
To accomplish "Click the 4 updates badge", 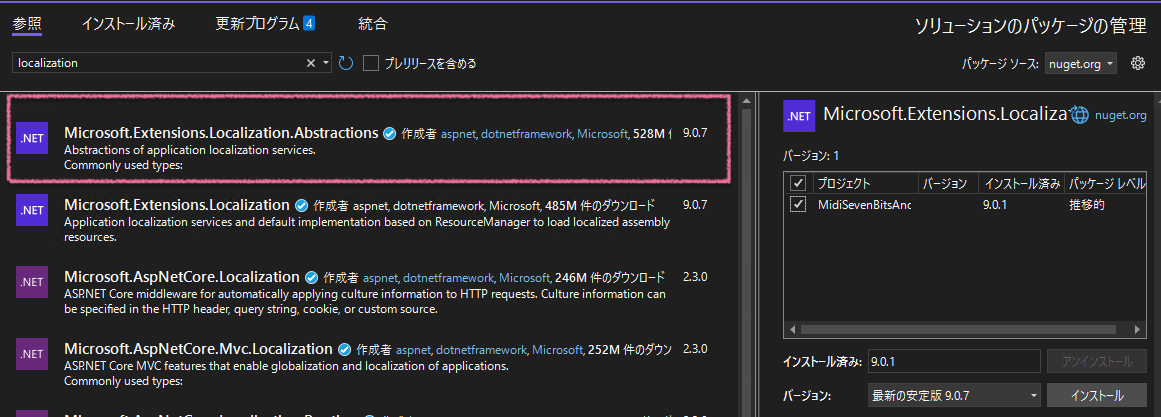I will (x=309, y=24).
